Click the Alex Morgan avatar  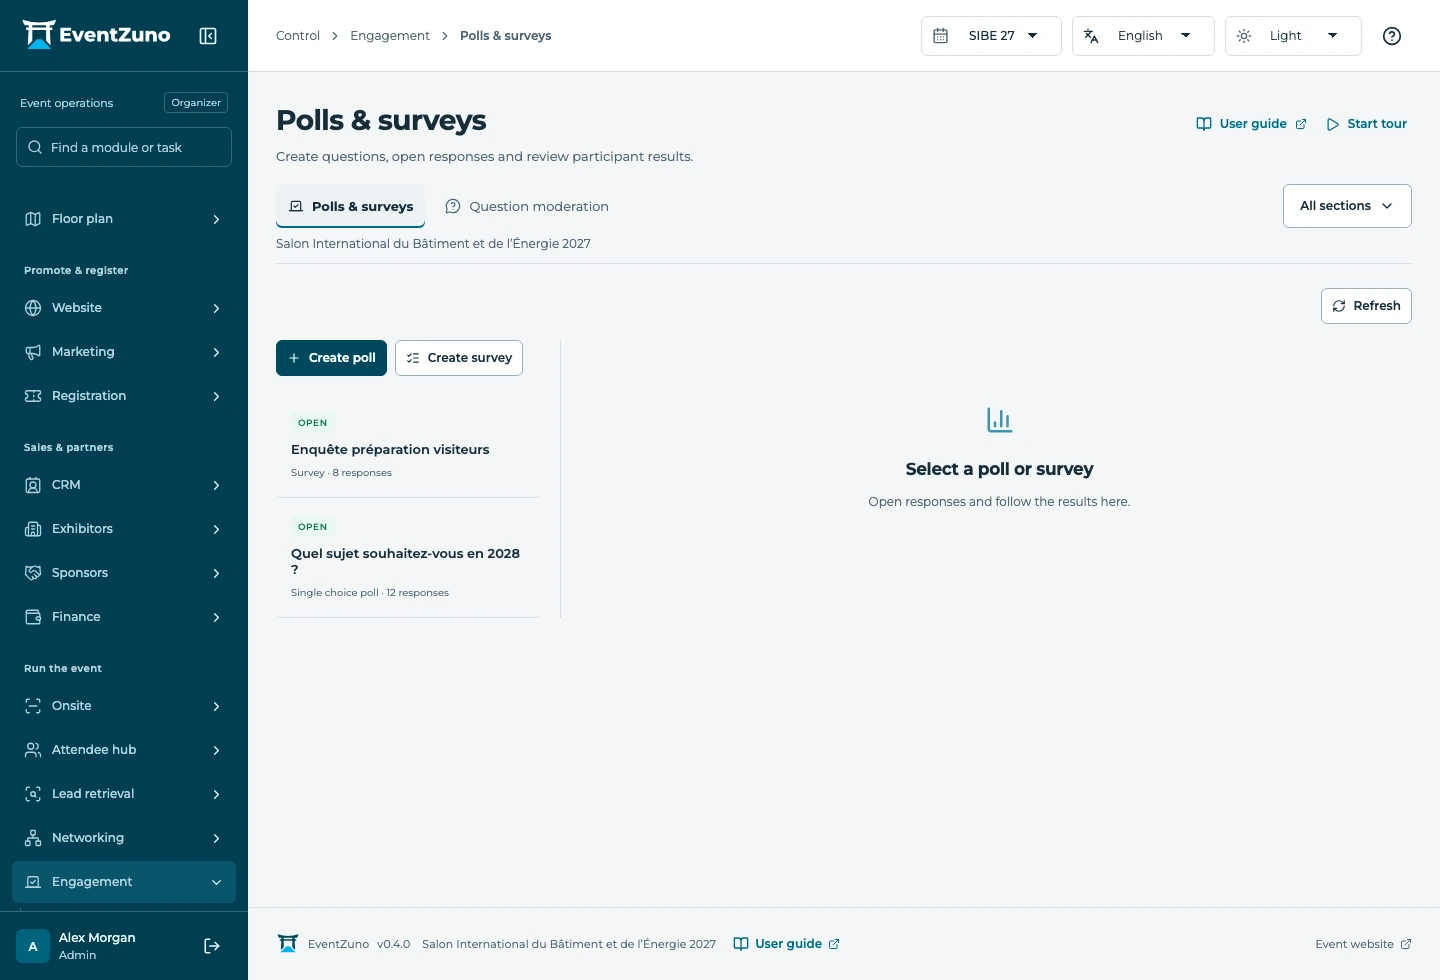point(33,946)
